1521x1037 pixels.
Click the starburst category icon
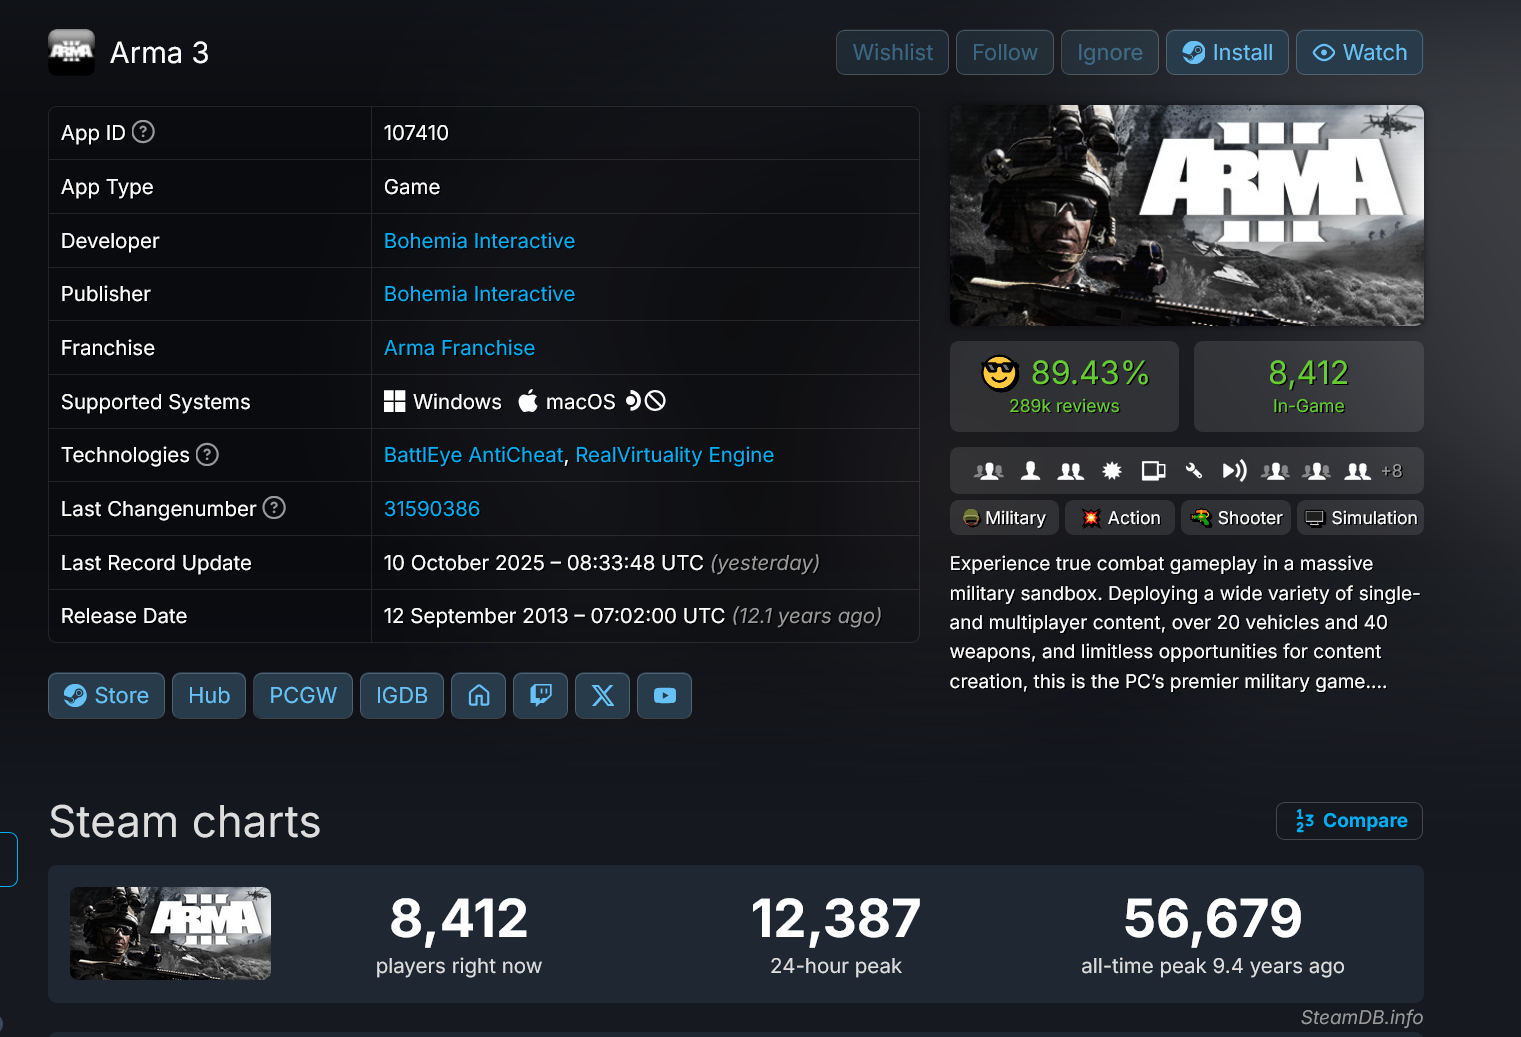click(1112, 471)
